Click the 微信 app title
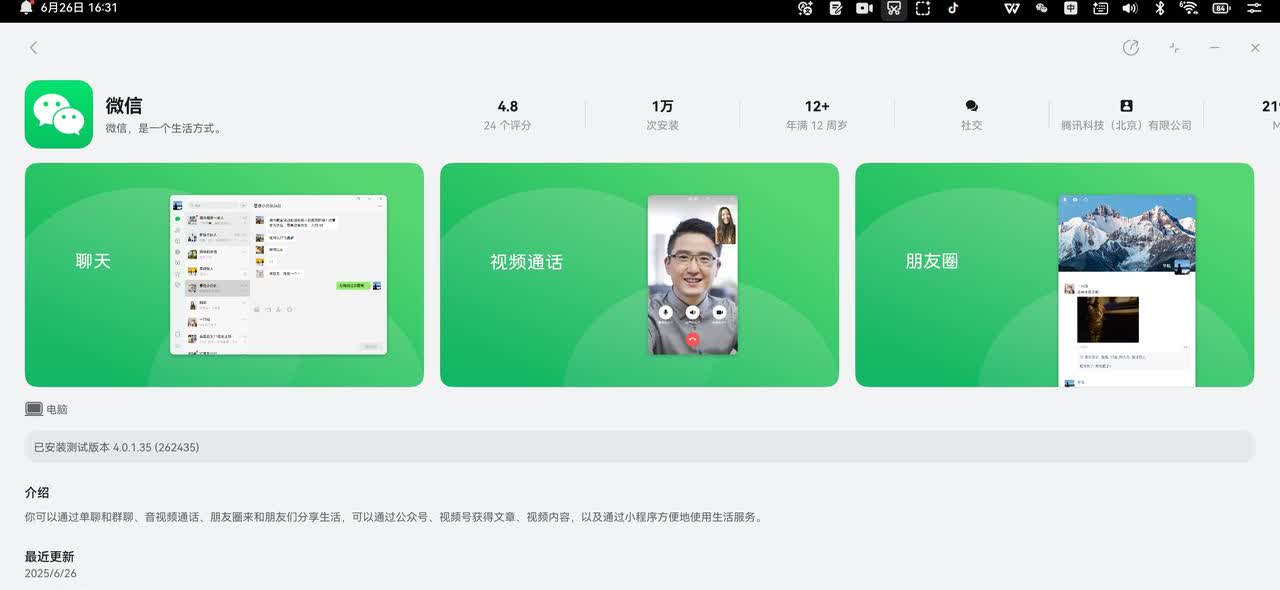This screenshot has width=1280, height=590. (x=124, y=105)
